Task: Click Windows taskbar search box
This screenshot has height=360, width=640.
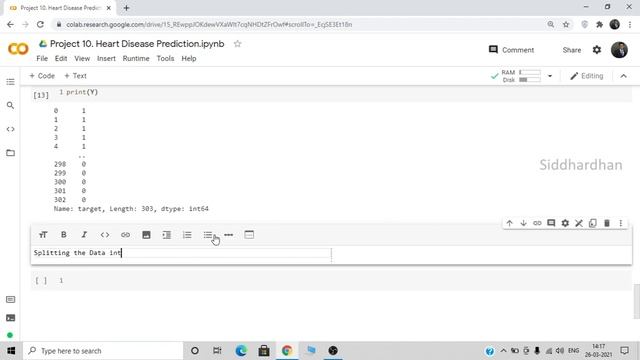Action: pos(103,351)
